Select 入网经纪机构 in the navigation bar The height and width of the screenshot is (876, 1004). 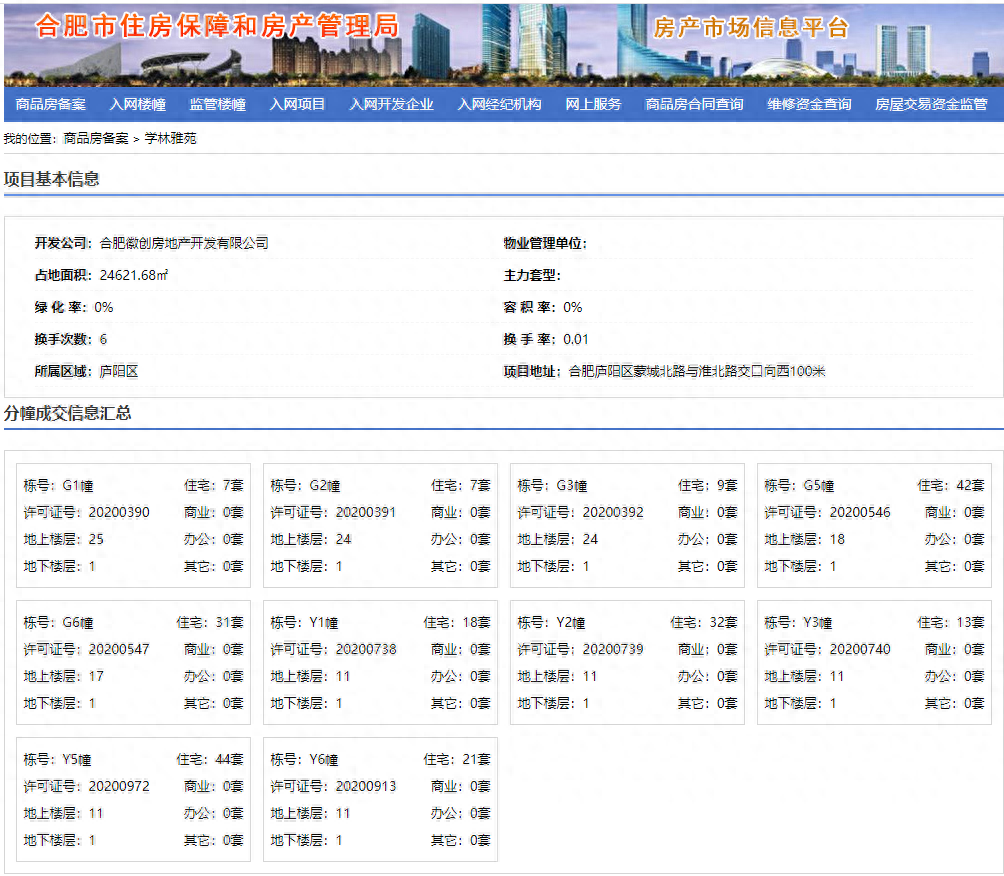pyautogui.click(x=499, y=104)
